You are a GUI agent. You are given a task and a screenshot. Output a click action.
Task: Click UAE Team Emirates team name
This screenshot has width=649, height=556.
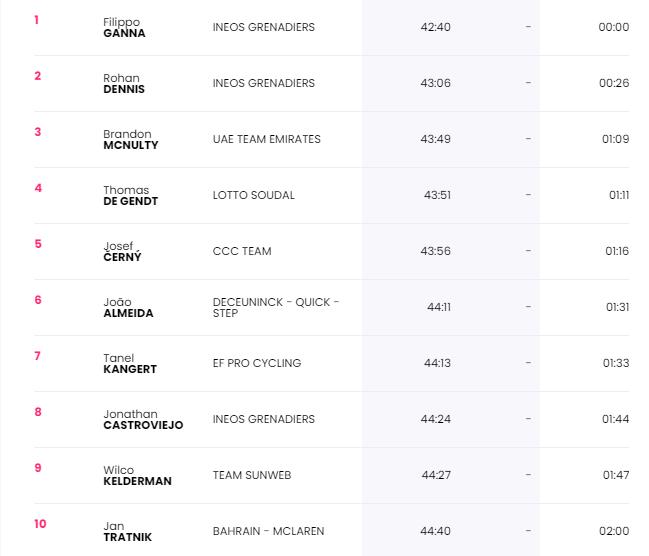[267, 139]
